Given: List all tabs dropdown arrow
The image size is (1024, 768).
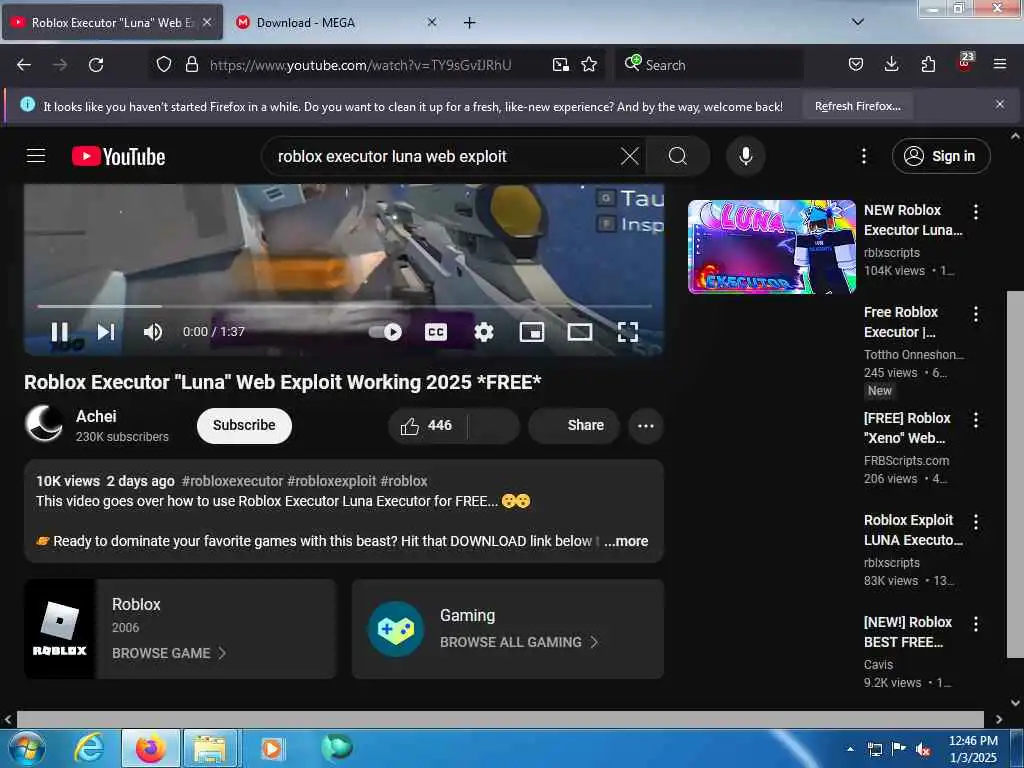Looking at the screenshot, I should 858,22.
